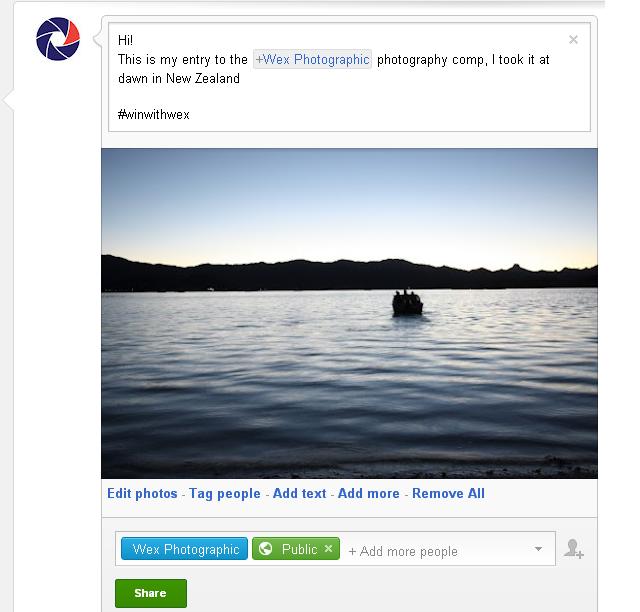Click the add person icon beside the audience field

574,548
